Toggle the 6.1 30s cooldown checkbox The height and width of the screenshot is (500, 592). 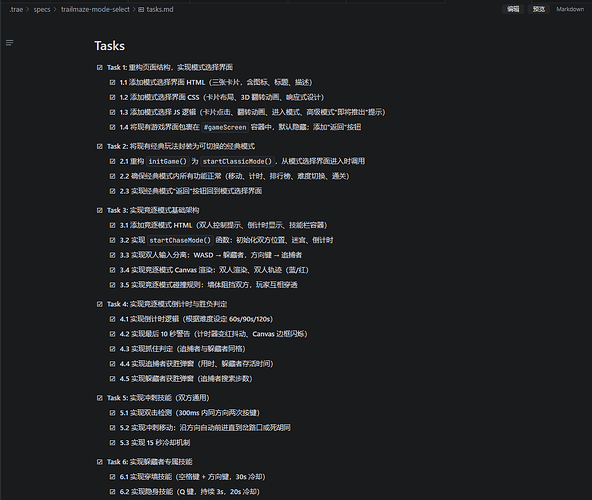tap(113, 477)
